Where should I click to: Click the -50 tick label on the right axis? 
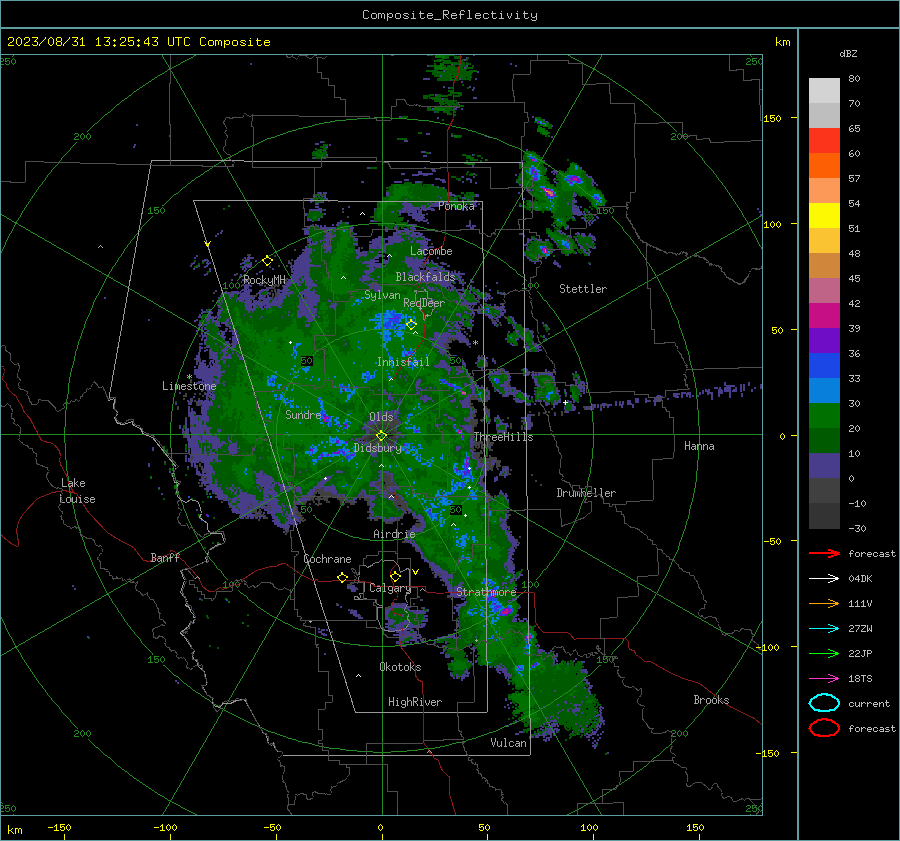(772, 541)
